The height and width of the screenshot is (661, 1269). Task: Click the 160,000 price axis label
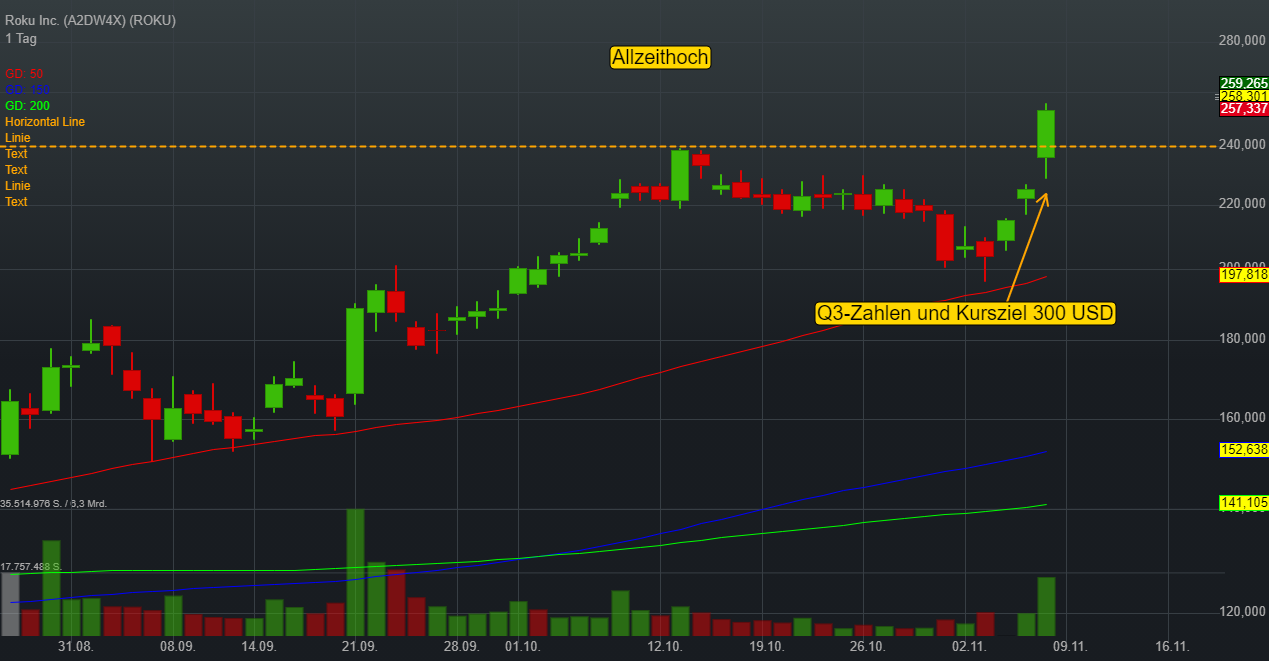(x=1244, y=418)
